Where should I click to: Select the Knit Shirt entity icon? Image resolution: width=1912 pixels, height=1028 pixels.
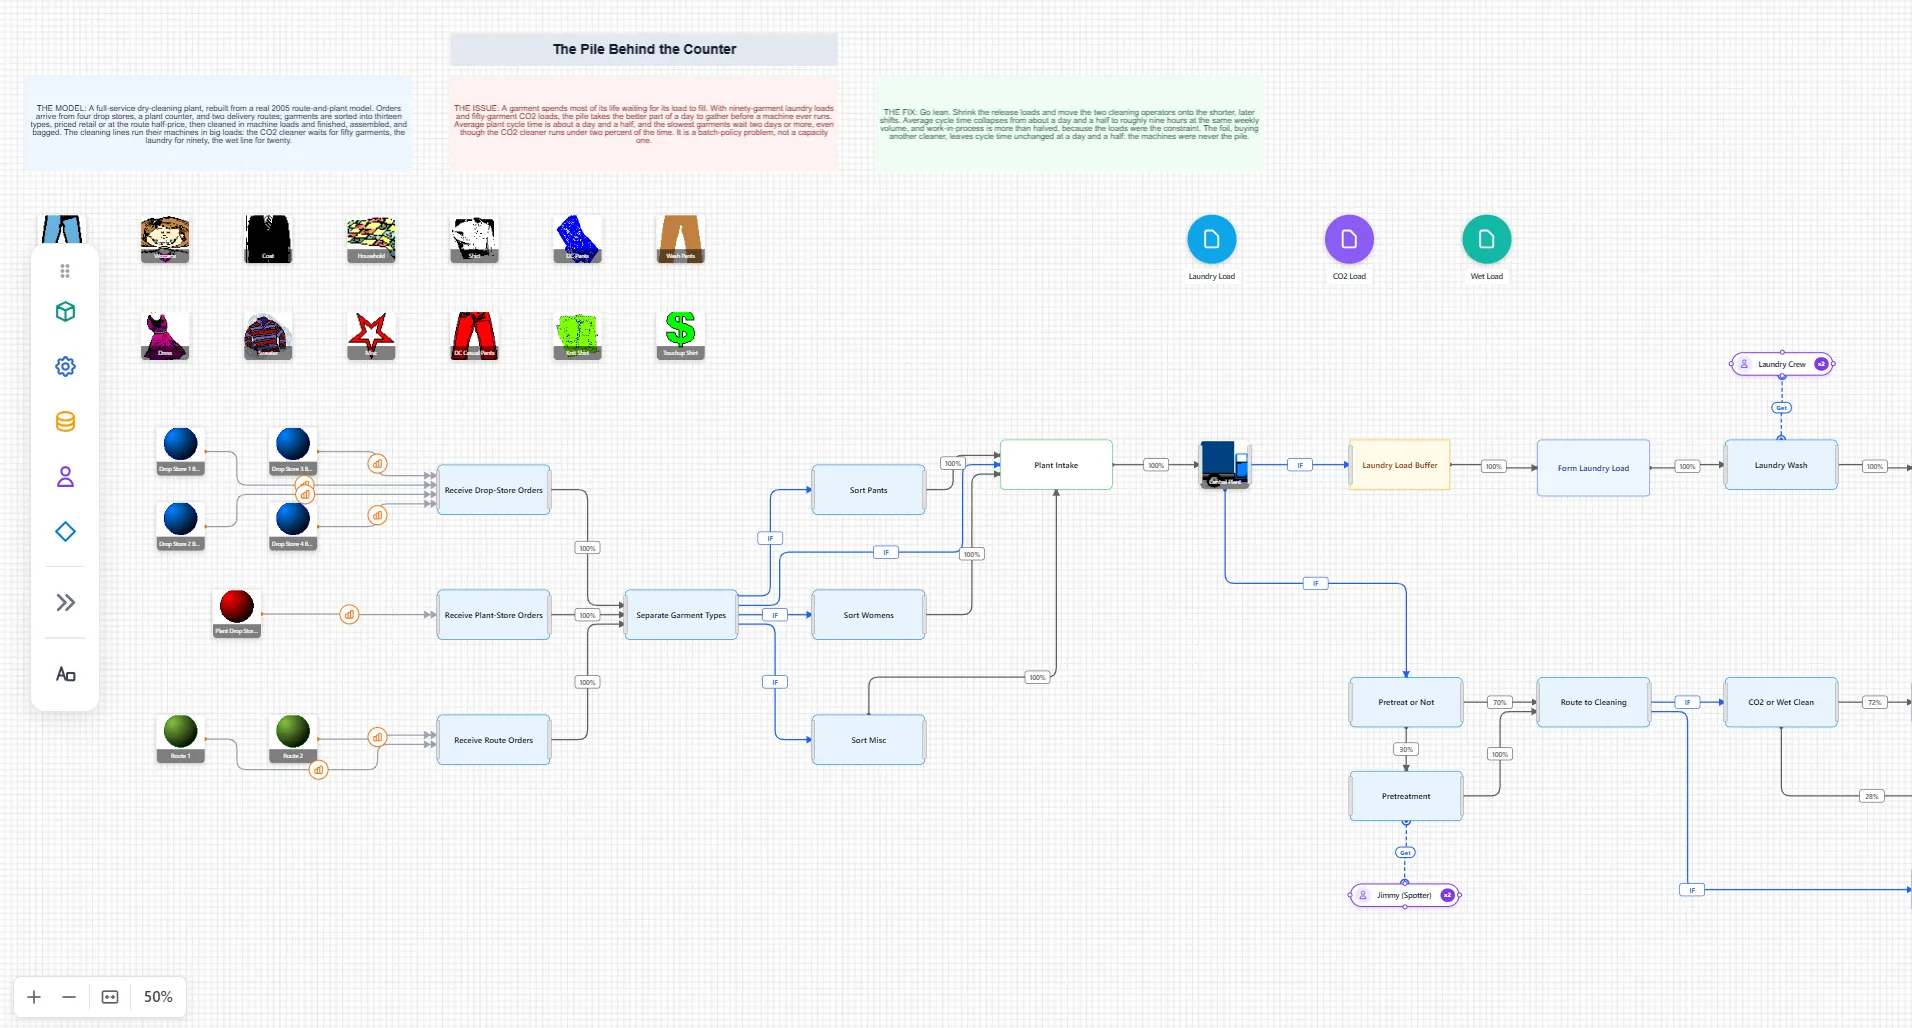click(x=577, y=336)
